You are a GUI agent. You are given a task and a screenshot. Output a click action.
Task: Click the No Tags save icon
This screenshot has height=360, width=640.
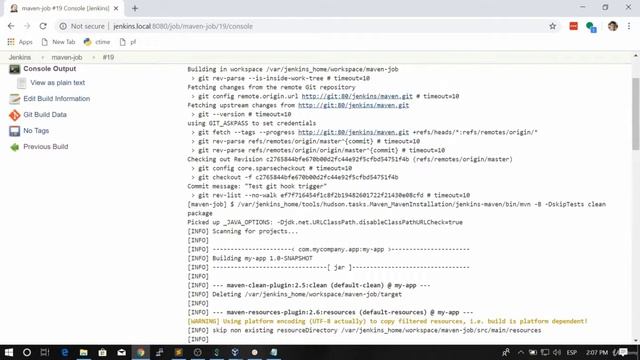pos(15,131)
